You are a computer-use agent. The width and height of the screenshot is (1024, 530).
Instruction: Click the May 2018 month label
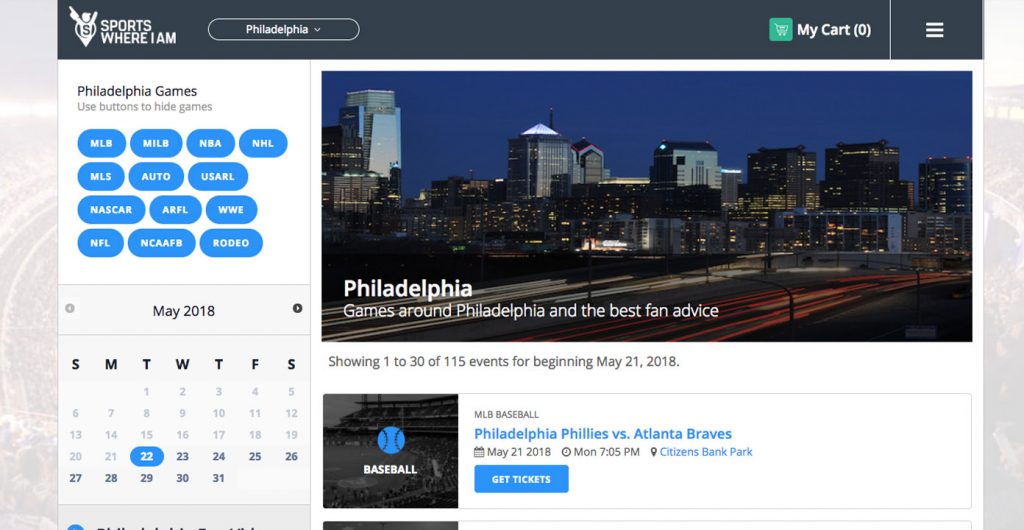click(184, 311)
